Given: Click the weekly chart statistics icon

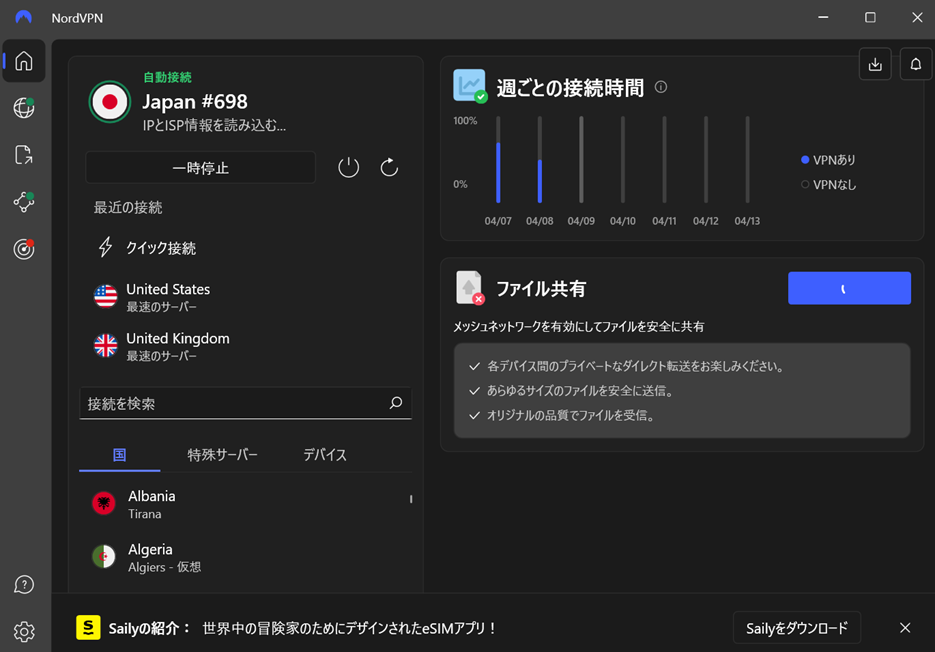Looking at the screenshot, I should [470, 86].
